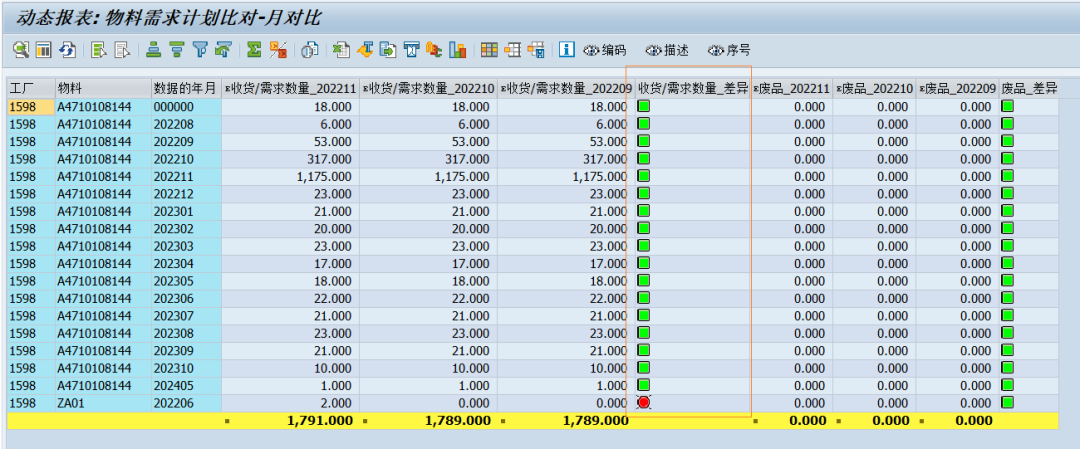The width and height of the screenshot is (1080, 449).
Task: Click the 000000 year-month cell
Action: 187,107
